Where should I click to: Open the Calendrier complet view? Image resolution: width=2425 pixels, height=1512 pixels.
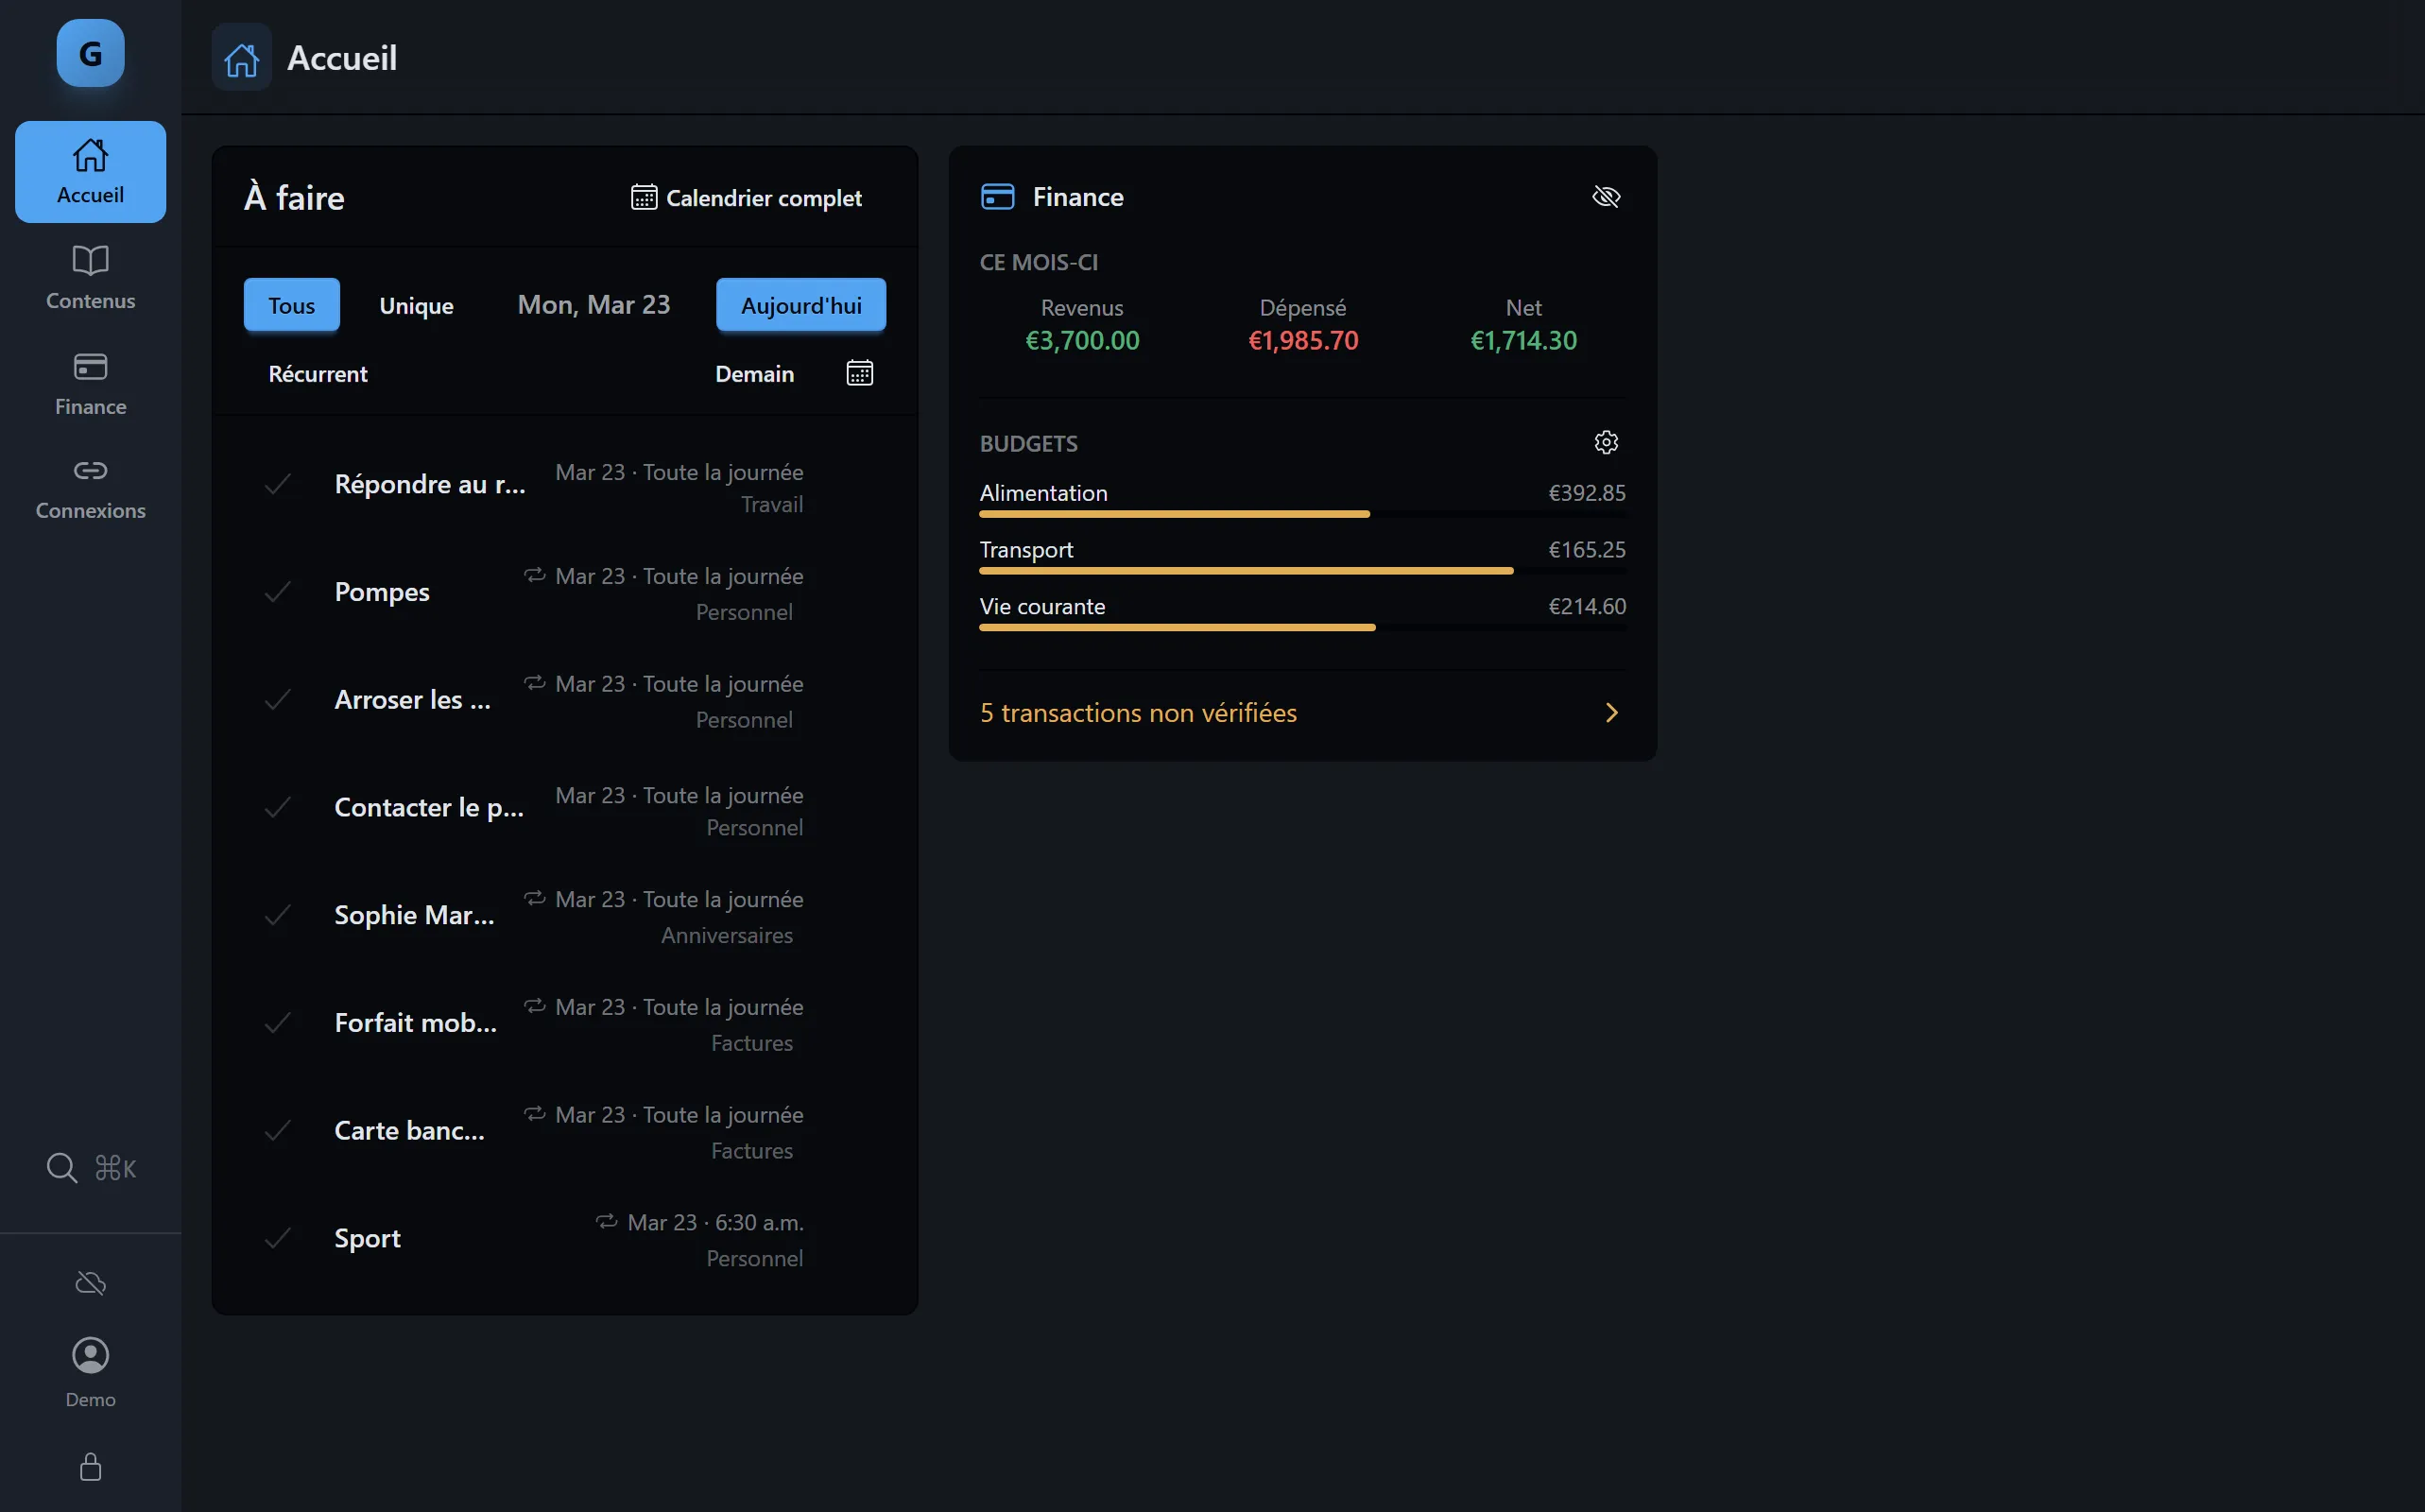click(746, 197)
